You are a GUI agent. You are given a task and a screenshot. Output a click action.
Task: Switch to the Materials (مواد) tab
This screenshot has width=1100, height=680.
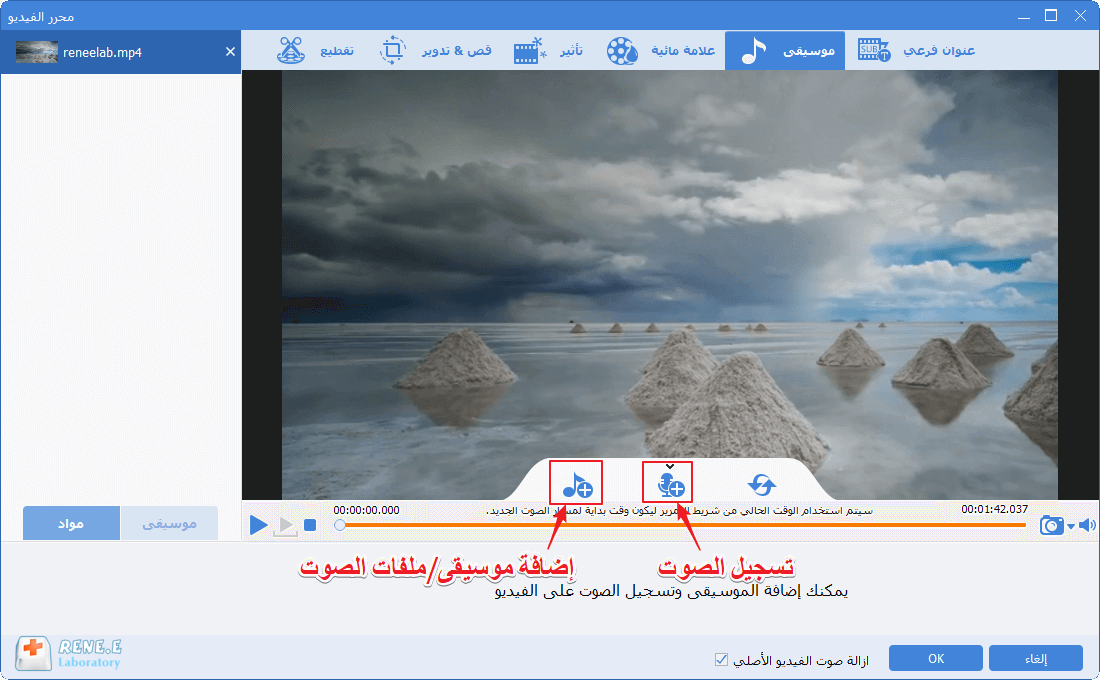71,524
